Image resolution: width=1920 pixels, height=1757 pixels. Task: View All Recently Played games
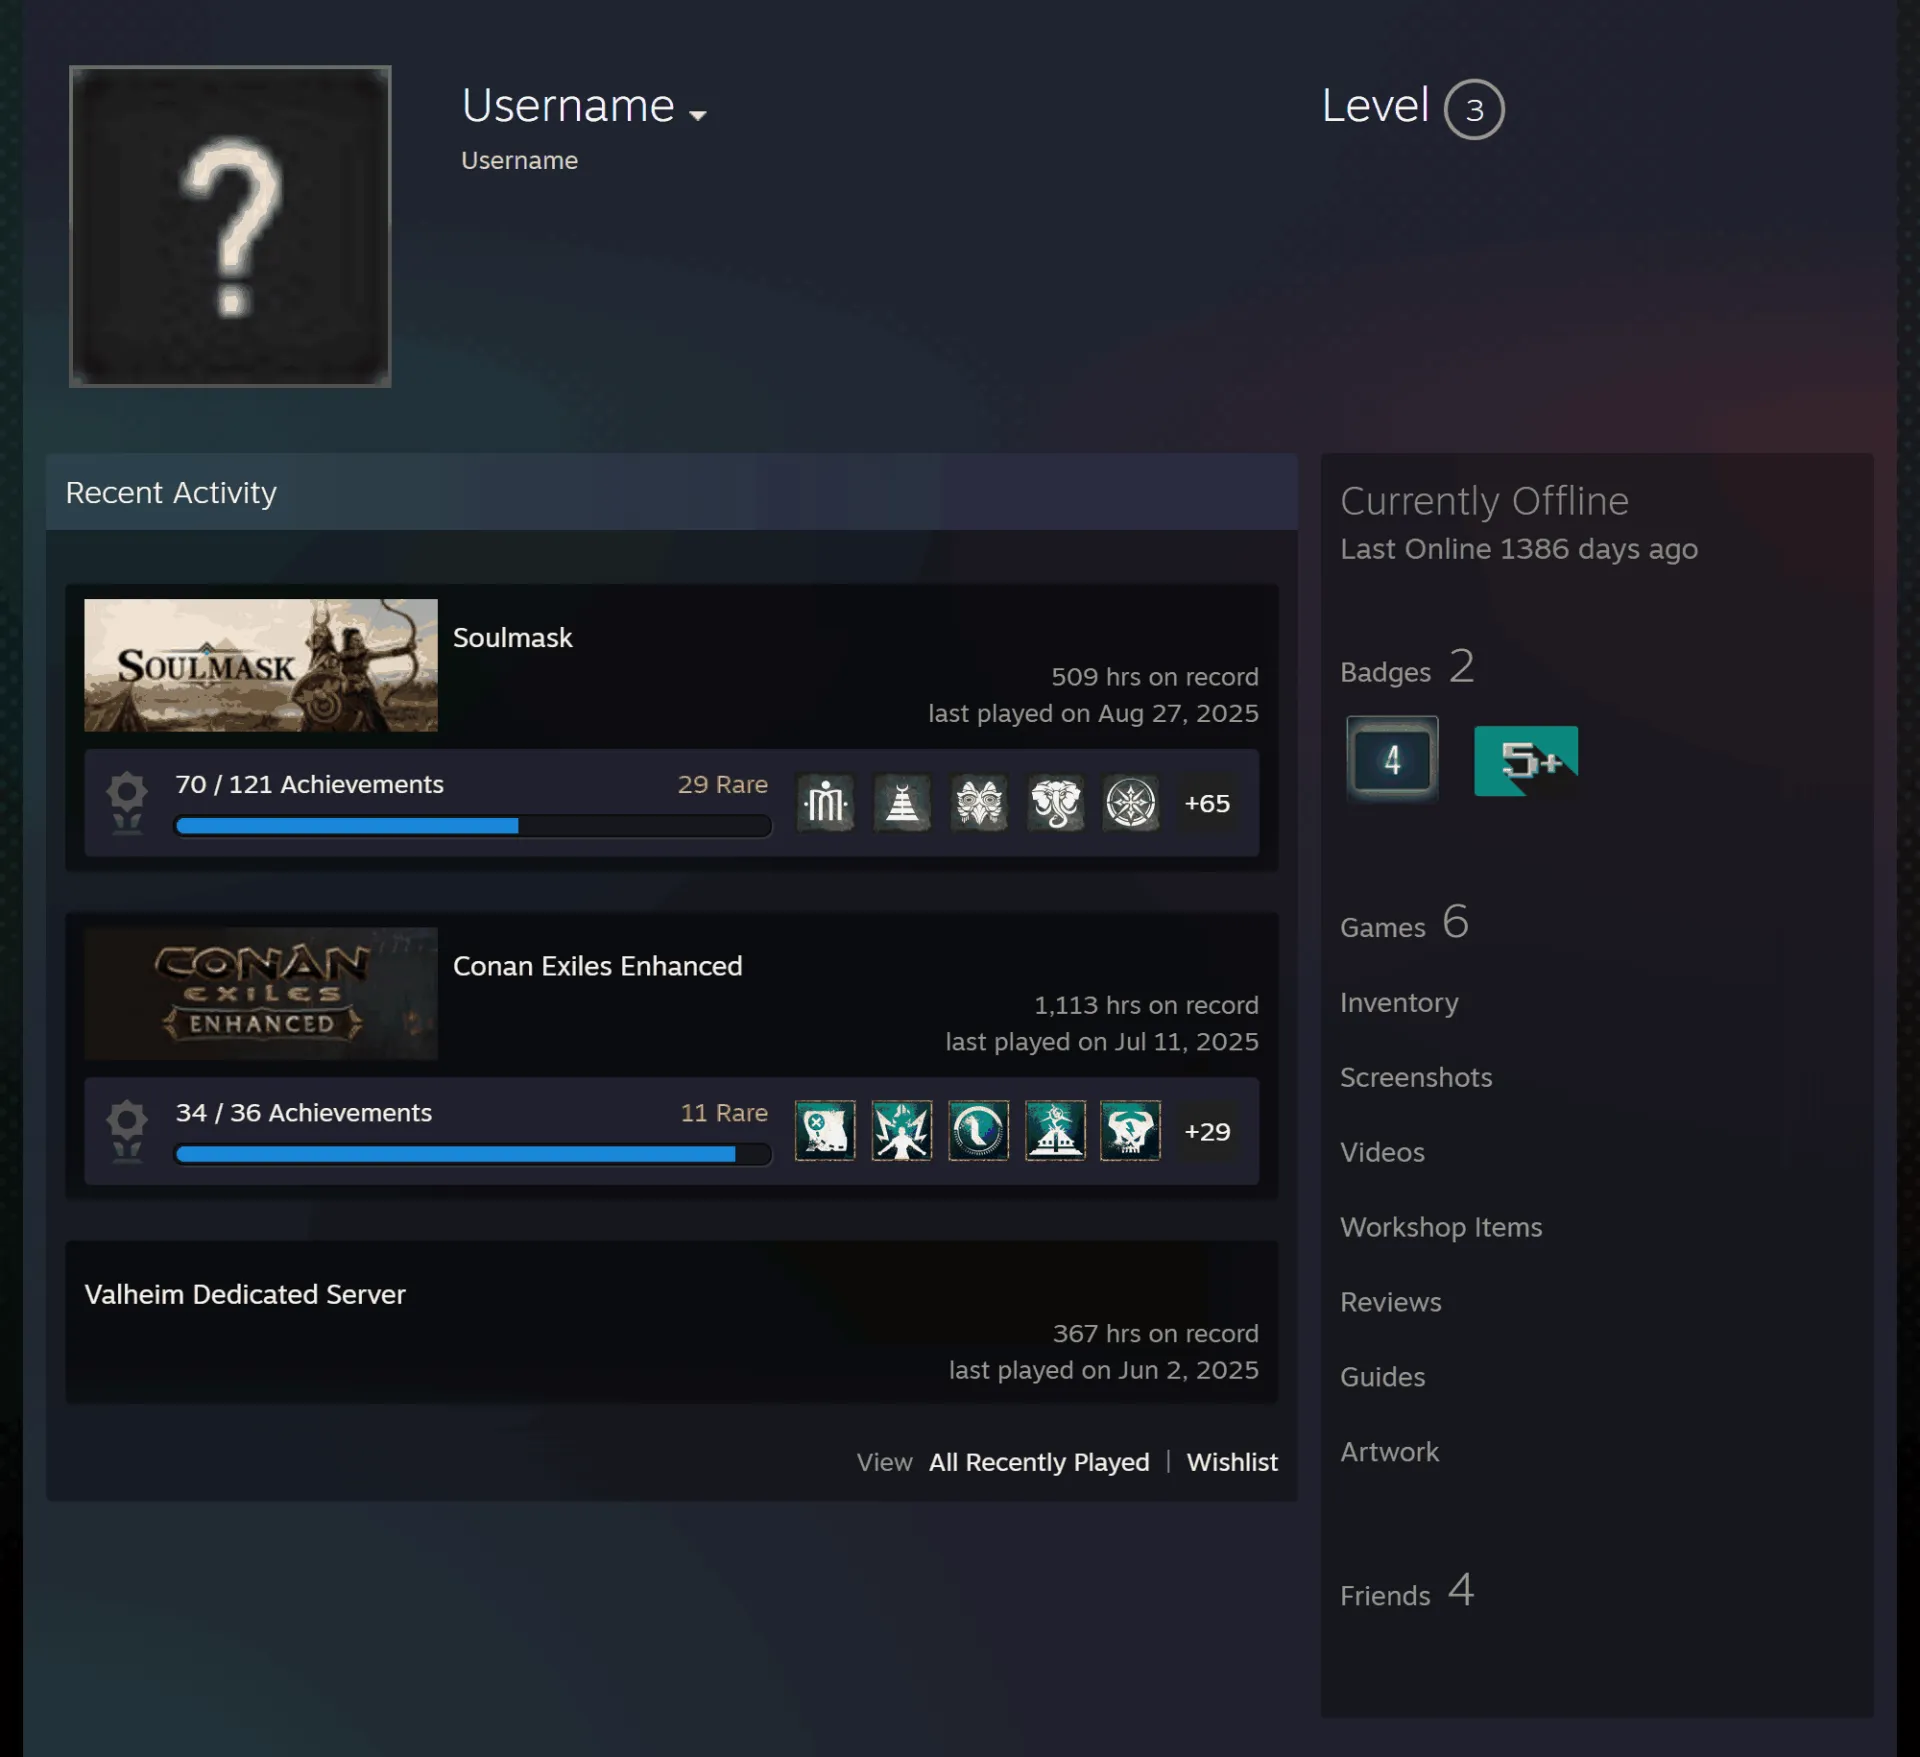pos(1039,1462)
